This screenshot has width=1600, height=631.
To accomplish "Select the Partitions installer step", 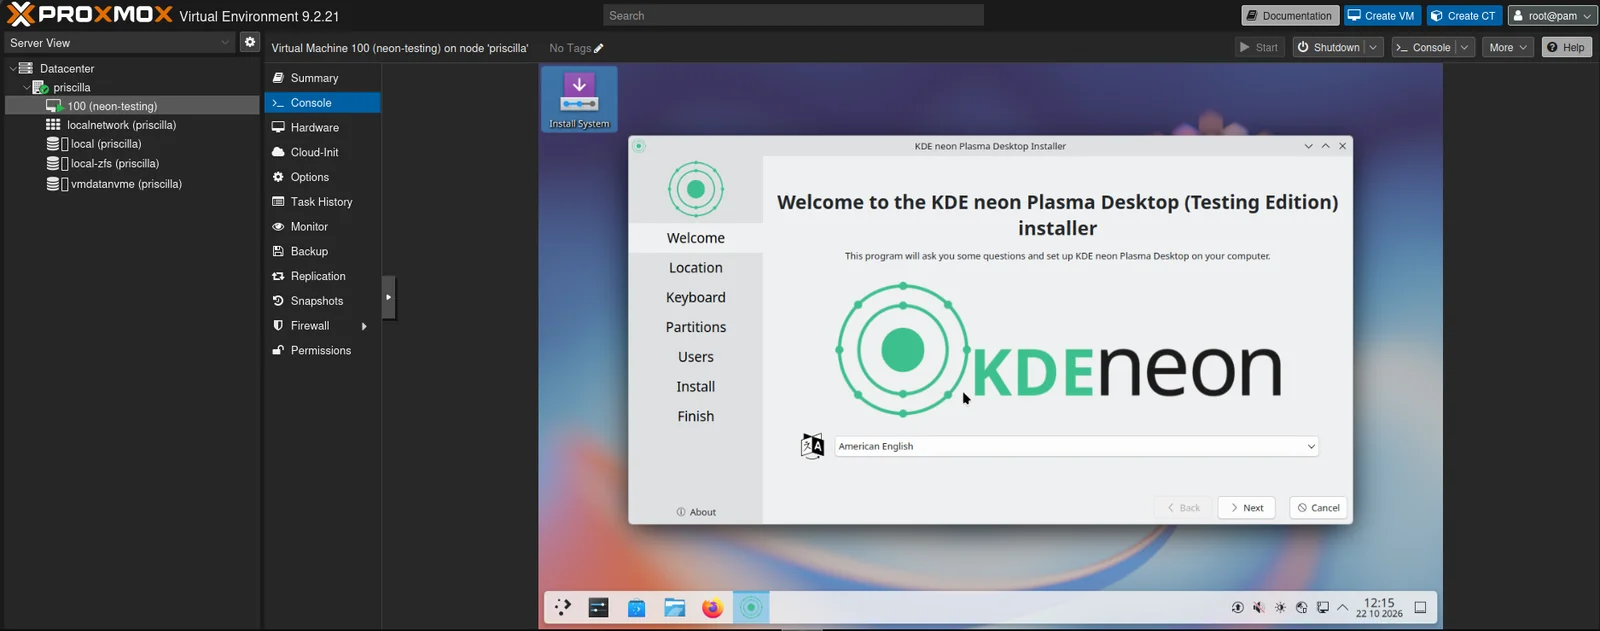I will 696,327.
